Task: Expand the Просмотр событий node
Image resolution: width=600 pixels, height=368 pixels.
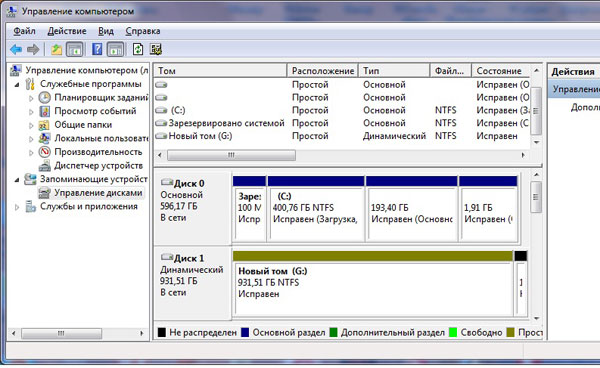Action: coord(31,112)
